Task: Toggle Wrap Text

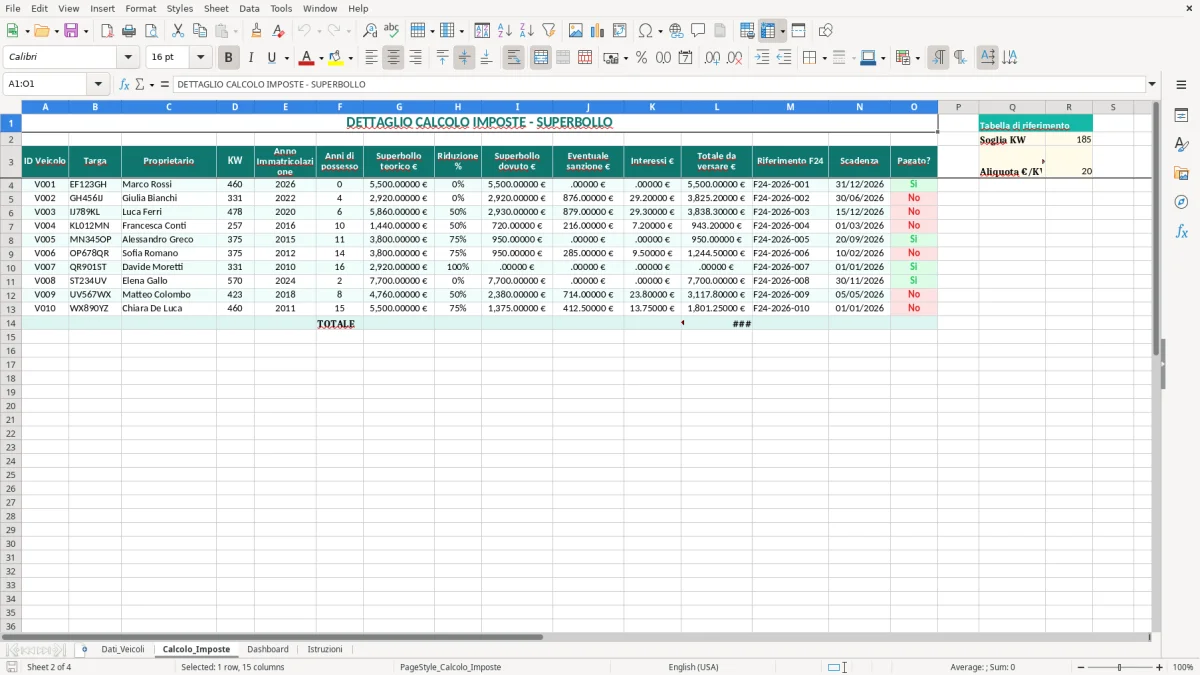Action: click(x=514, y=58)
